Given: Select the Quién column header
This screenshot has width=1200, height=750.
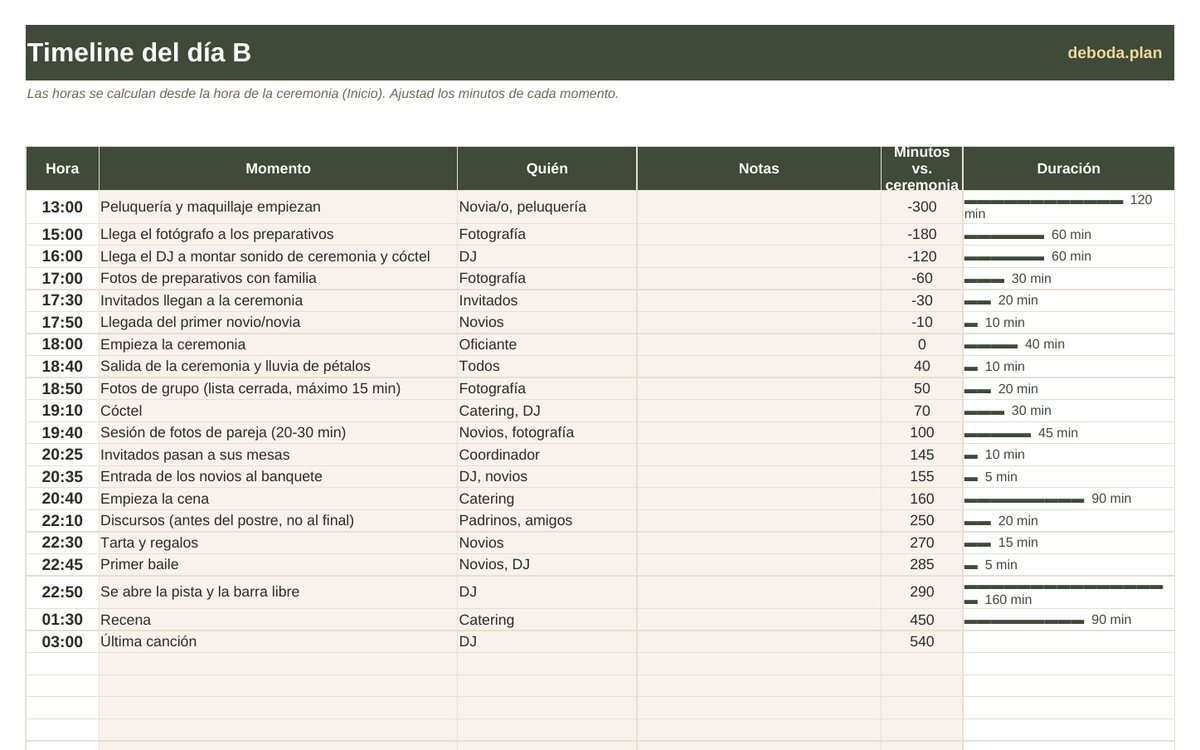Looking at the screenshot, I should [547, 168].
